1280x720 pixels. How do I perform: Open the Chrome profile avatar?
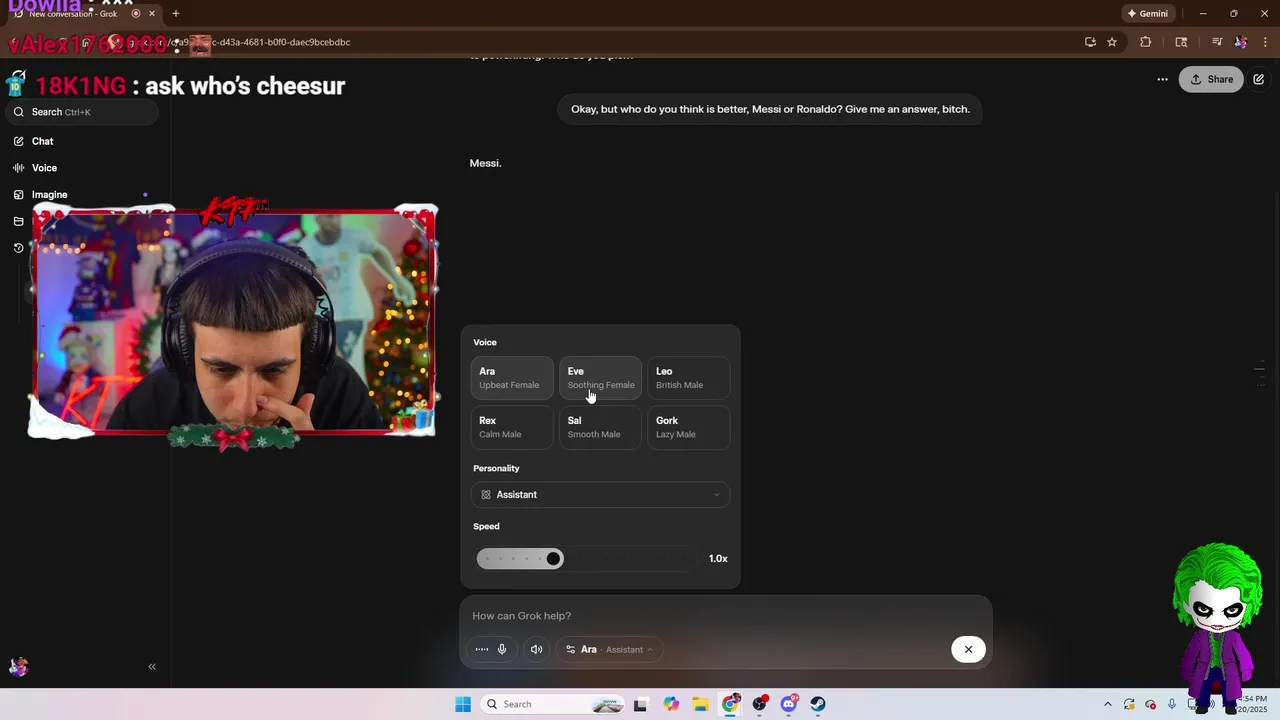[1241, 42]
